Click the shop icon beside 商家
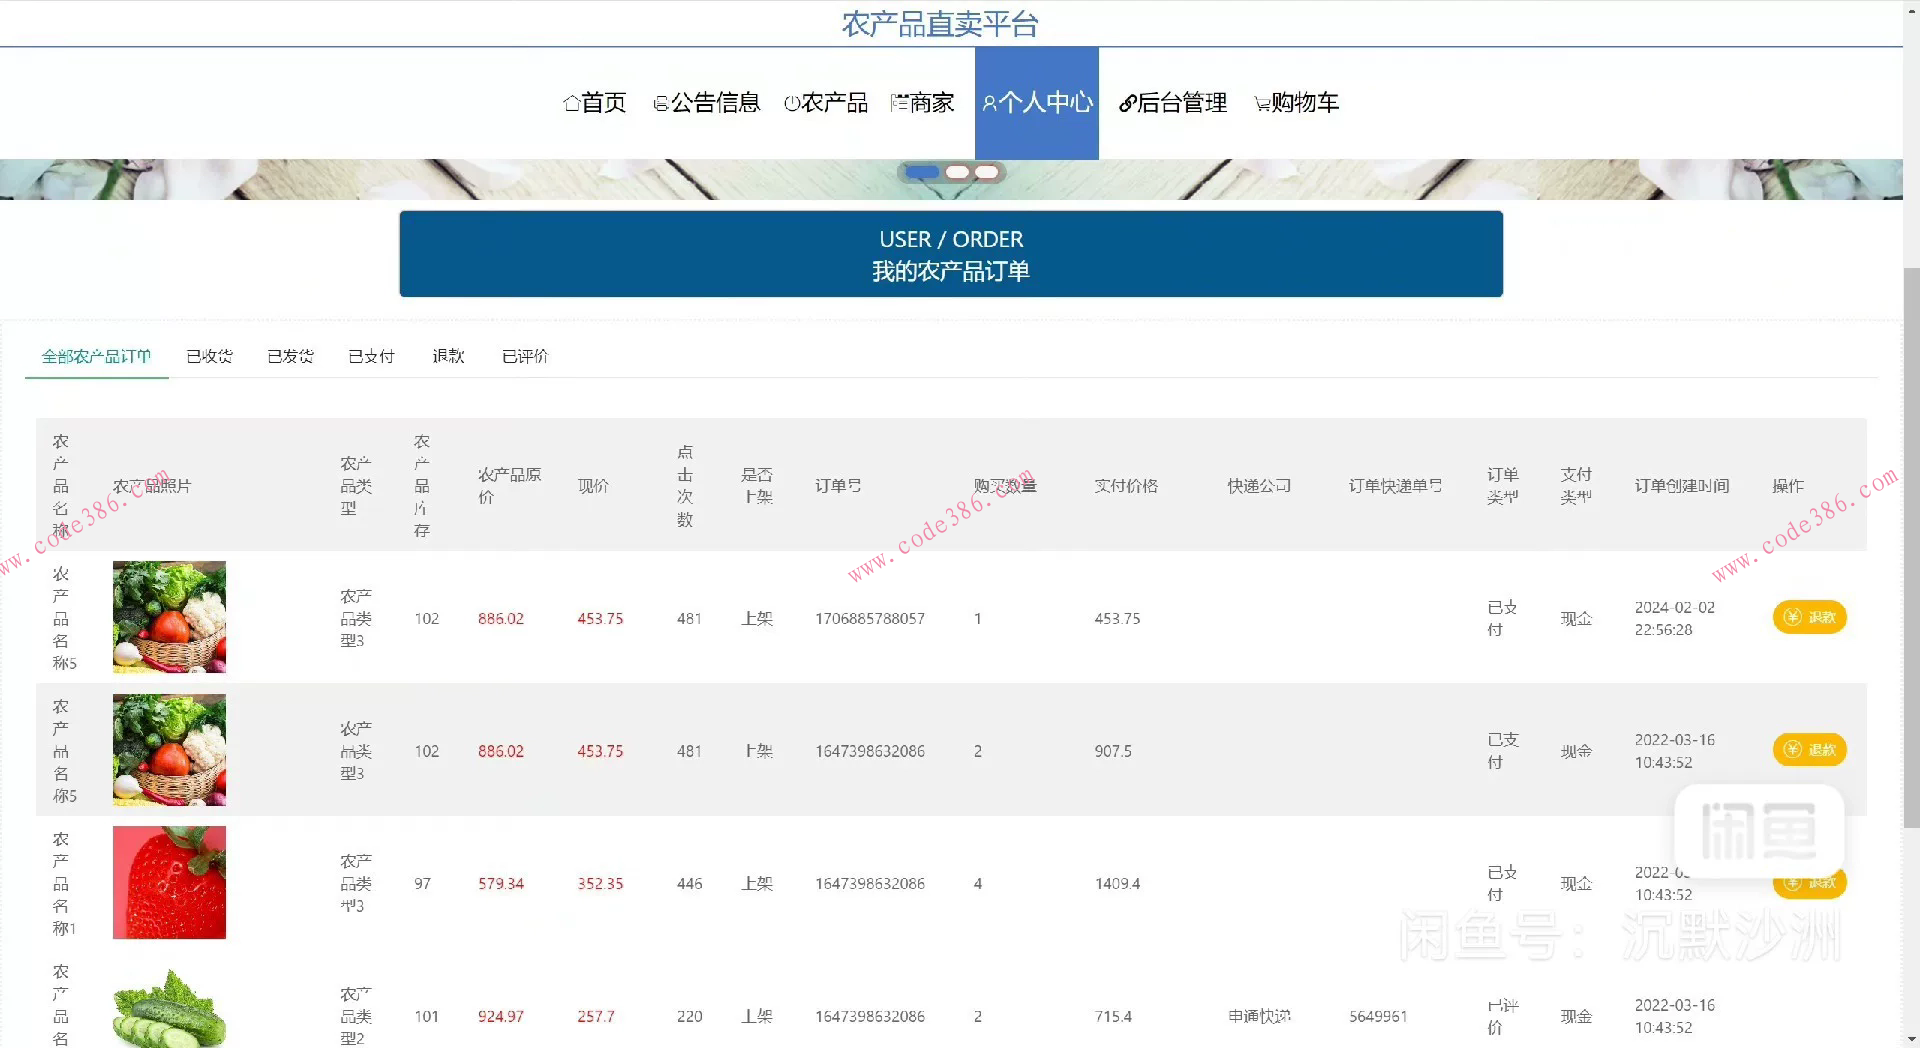Screen dimensions: 1920x1048 pos(897,102)
